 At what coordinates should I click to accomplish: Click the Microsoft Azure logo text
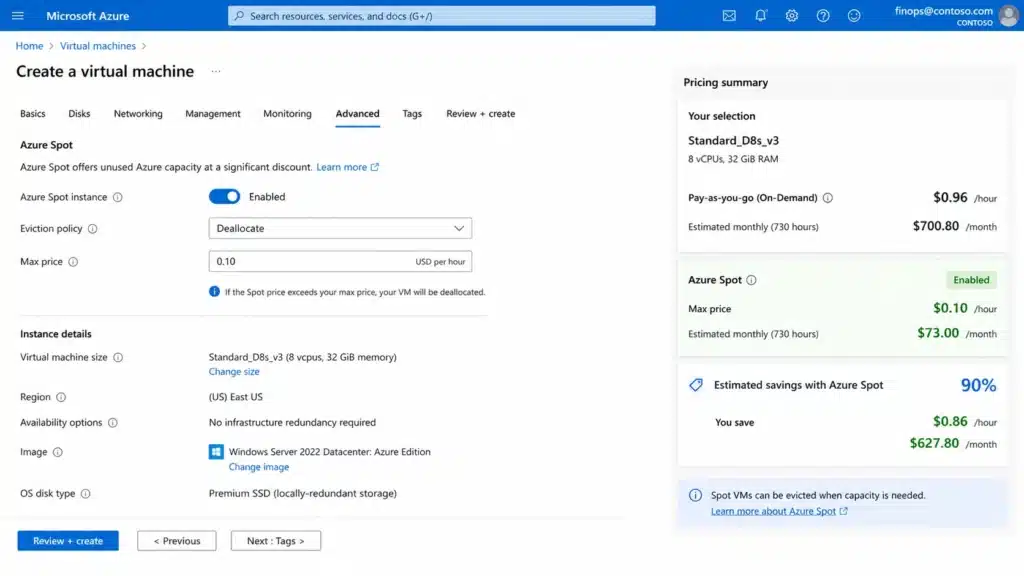[x=88, y=16]
